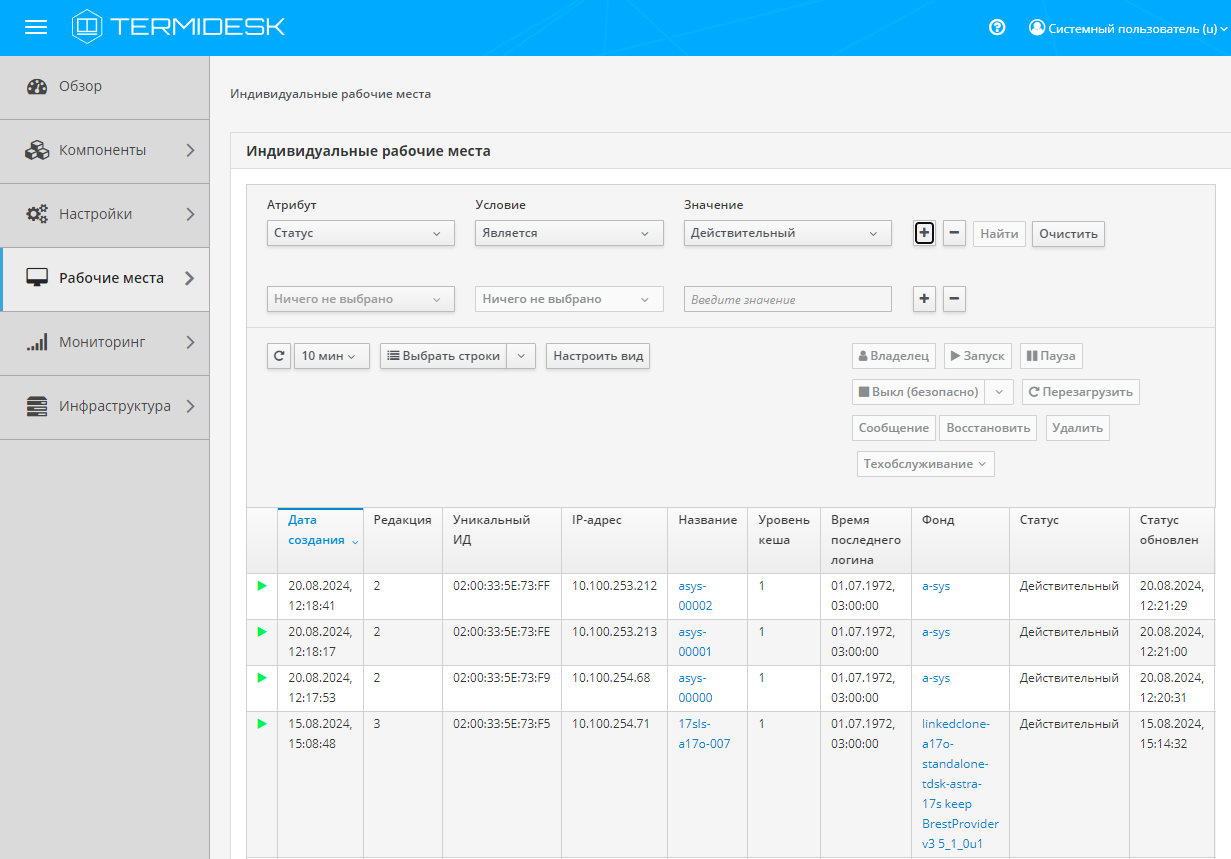Open the help question mark icon
Screen dimensions: 1231x859
click(996, 28)
